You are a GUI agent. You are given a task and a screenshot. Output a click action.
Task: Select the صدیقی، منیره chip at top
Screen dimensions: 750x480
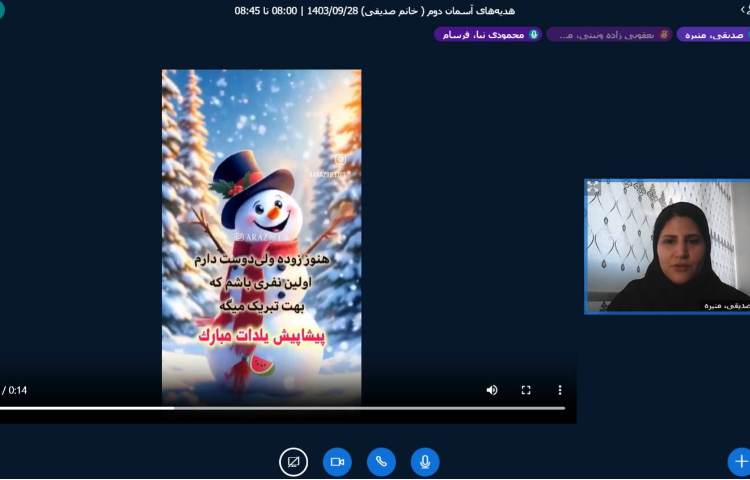coord(714,35)
